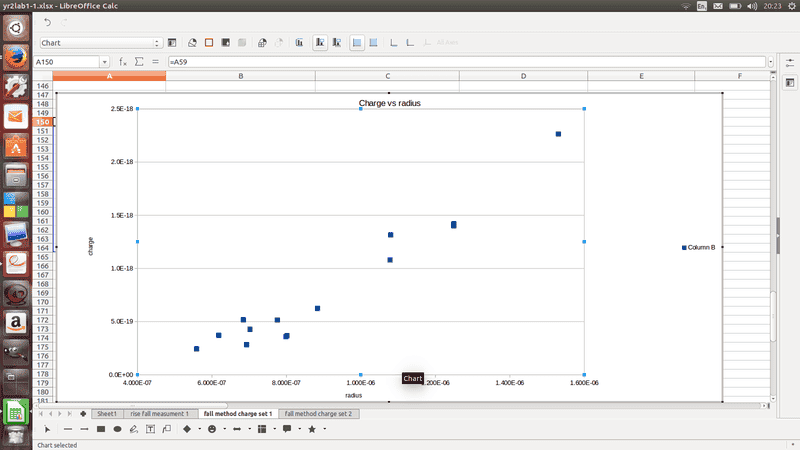The width and height of the screenshot is (800, 450).
Task: Click the Sum icon in formula bar
Action: tap(139, 62)
